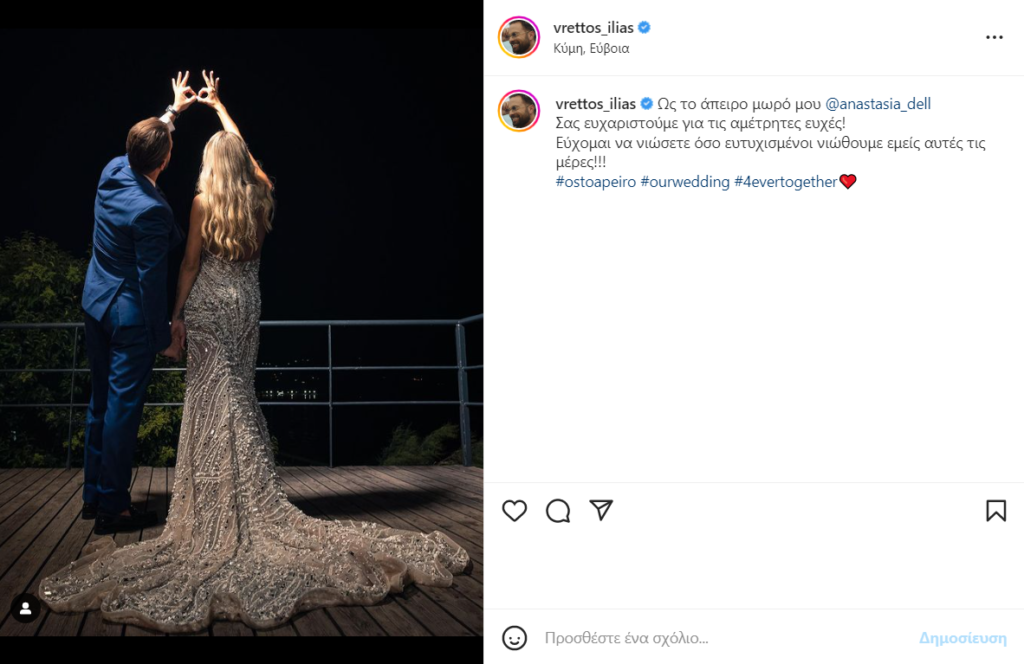The width and height of the screenshot is (1024, 664).
Task: Like the post with the heart icon
Action: 514,511
